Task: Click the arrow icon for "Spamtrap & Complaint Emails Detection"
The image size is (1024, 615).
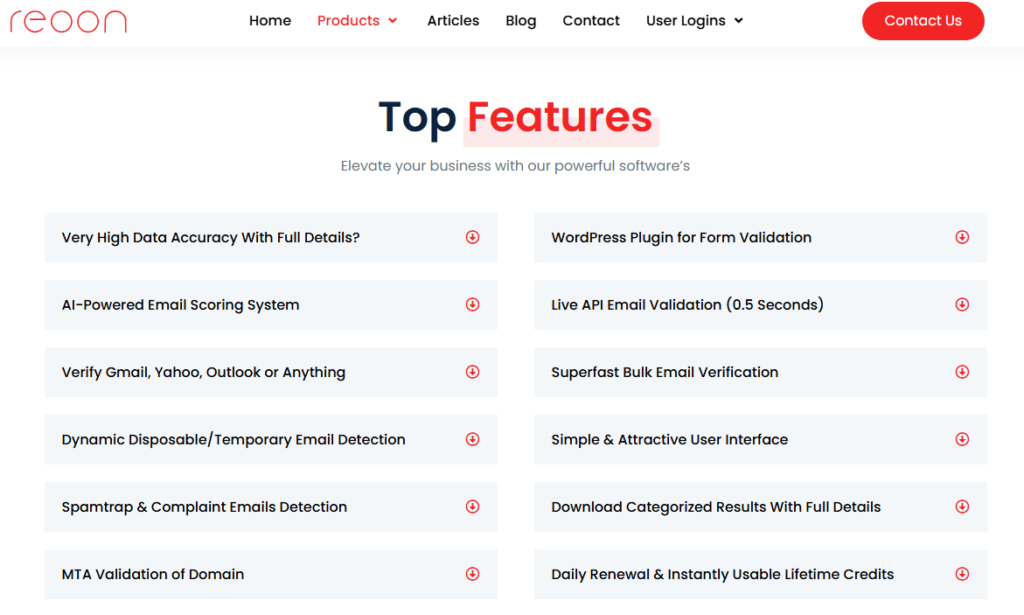Action: [x=472, y=506]
